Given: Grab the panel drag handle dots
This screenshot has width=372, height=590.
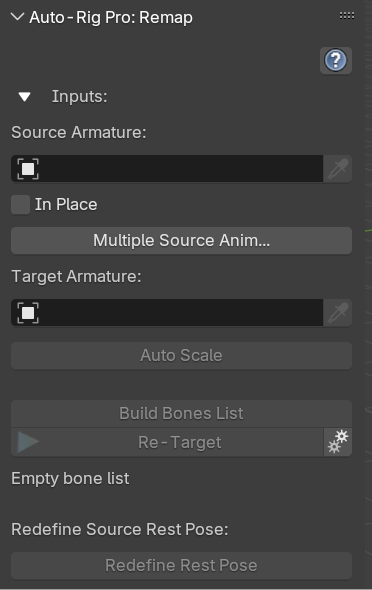Looking at the screenshot, I should coord(347,15).
